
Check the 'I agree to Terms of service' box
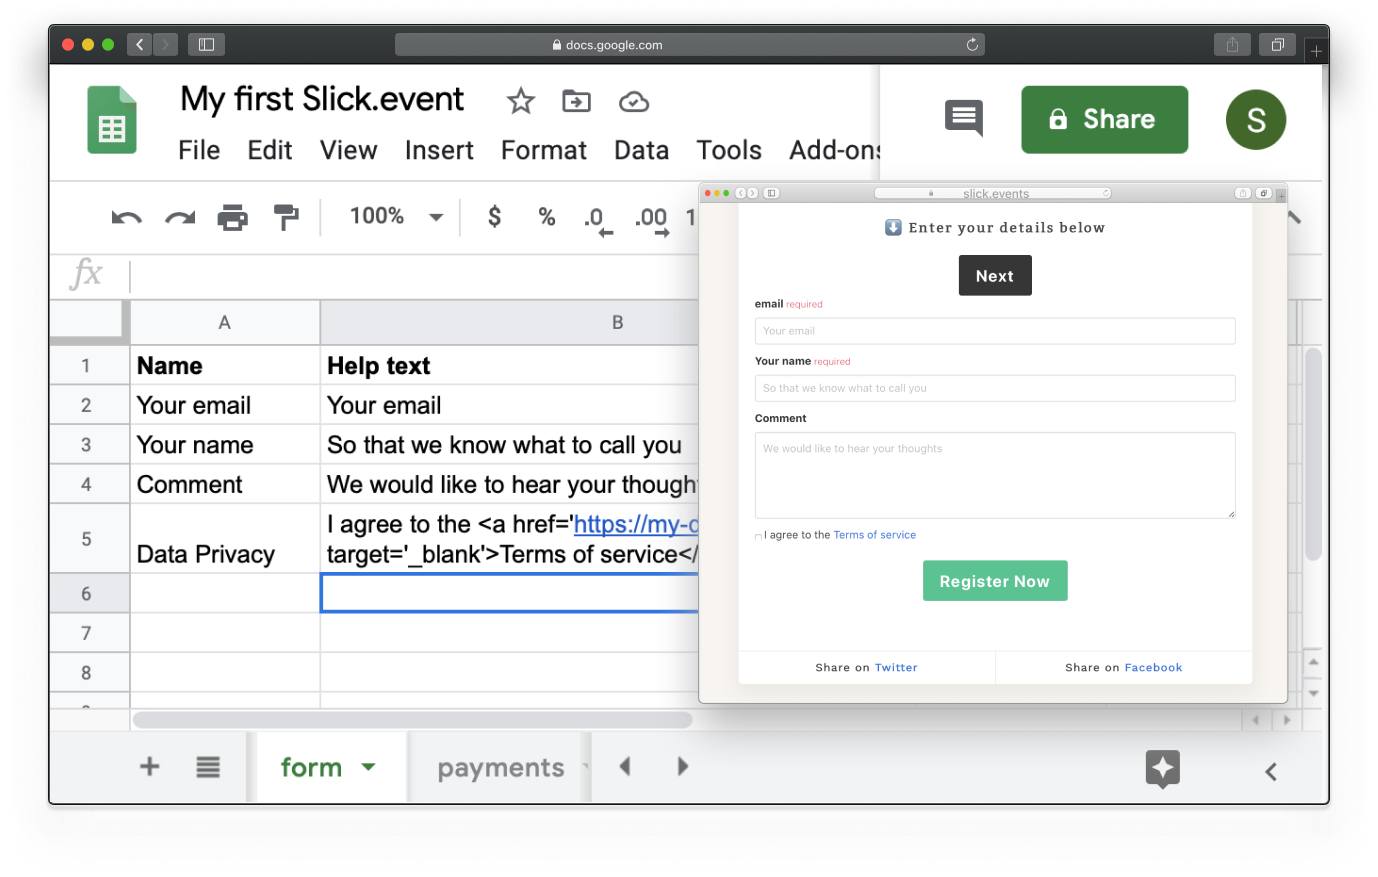[758, 536]
